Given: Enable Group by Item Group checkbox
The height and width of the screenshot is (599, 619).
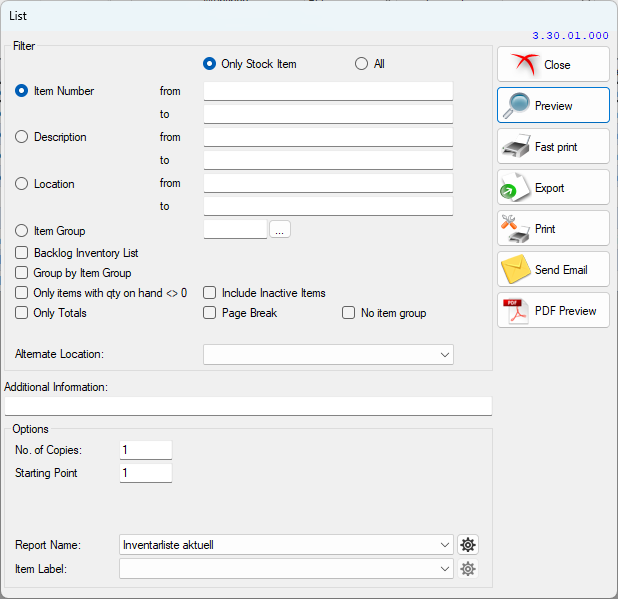Looking at the screenshot, I should pyautogui.click(x=21, y=273).
